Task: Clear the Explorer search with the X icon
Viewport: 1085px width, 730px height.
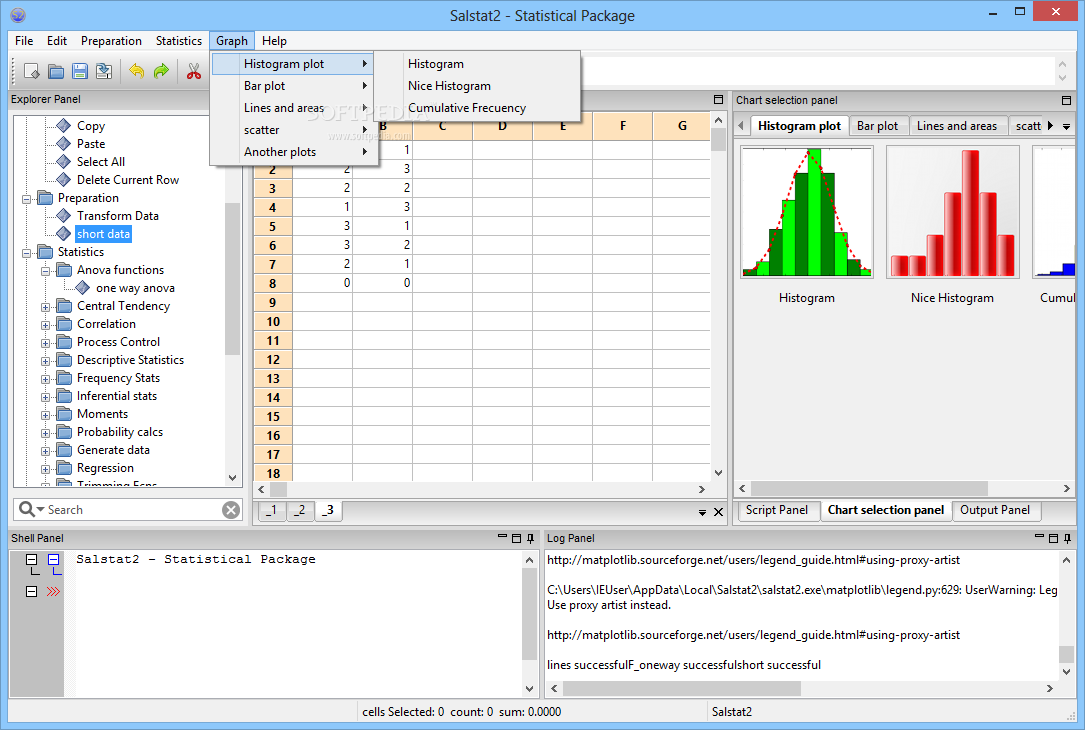Action: click(231, 510)
